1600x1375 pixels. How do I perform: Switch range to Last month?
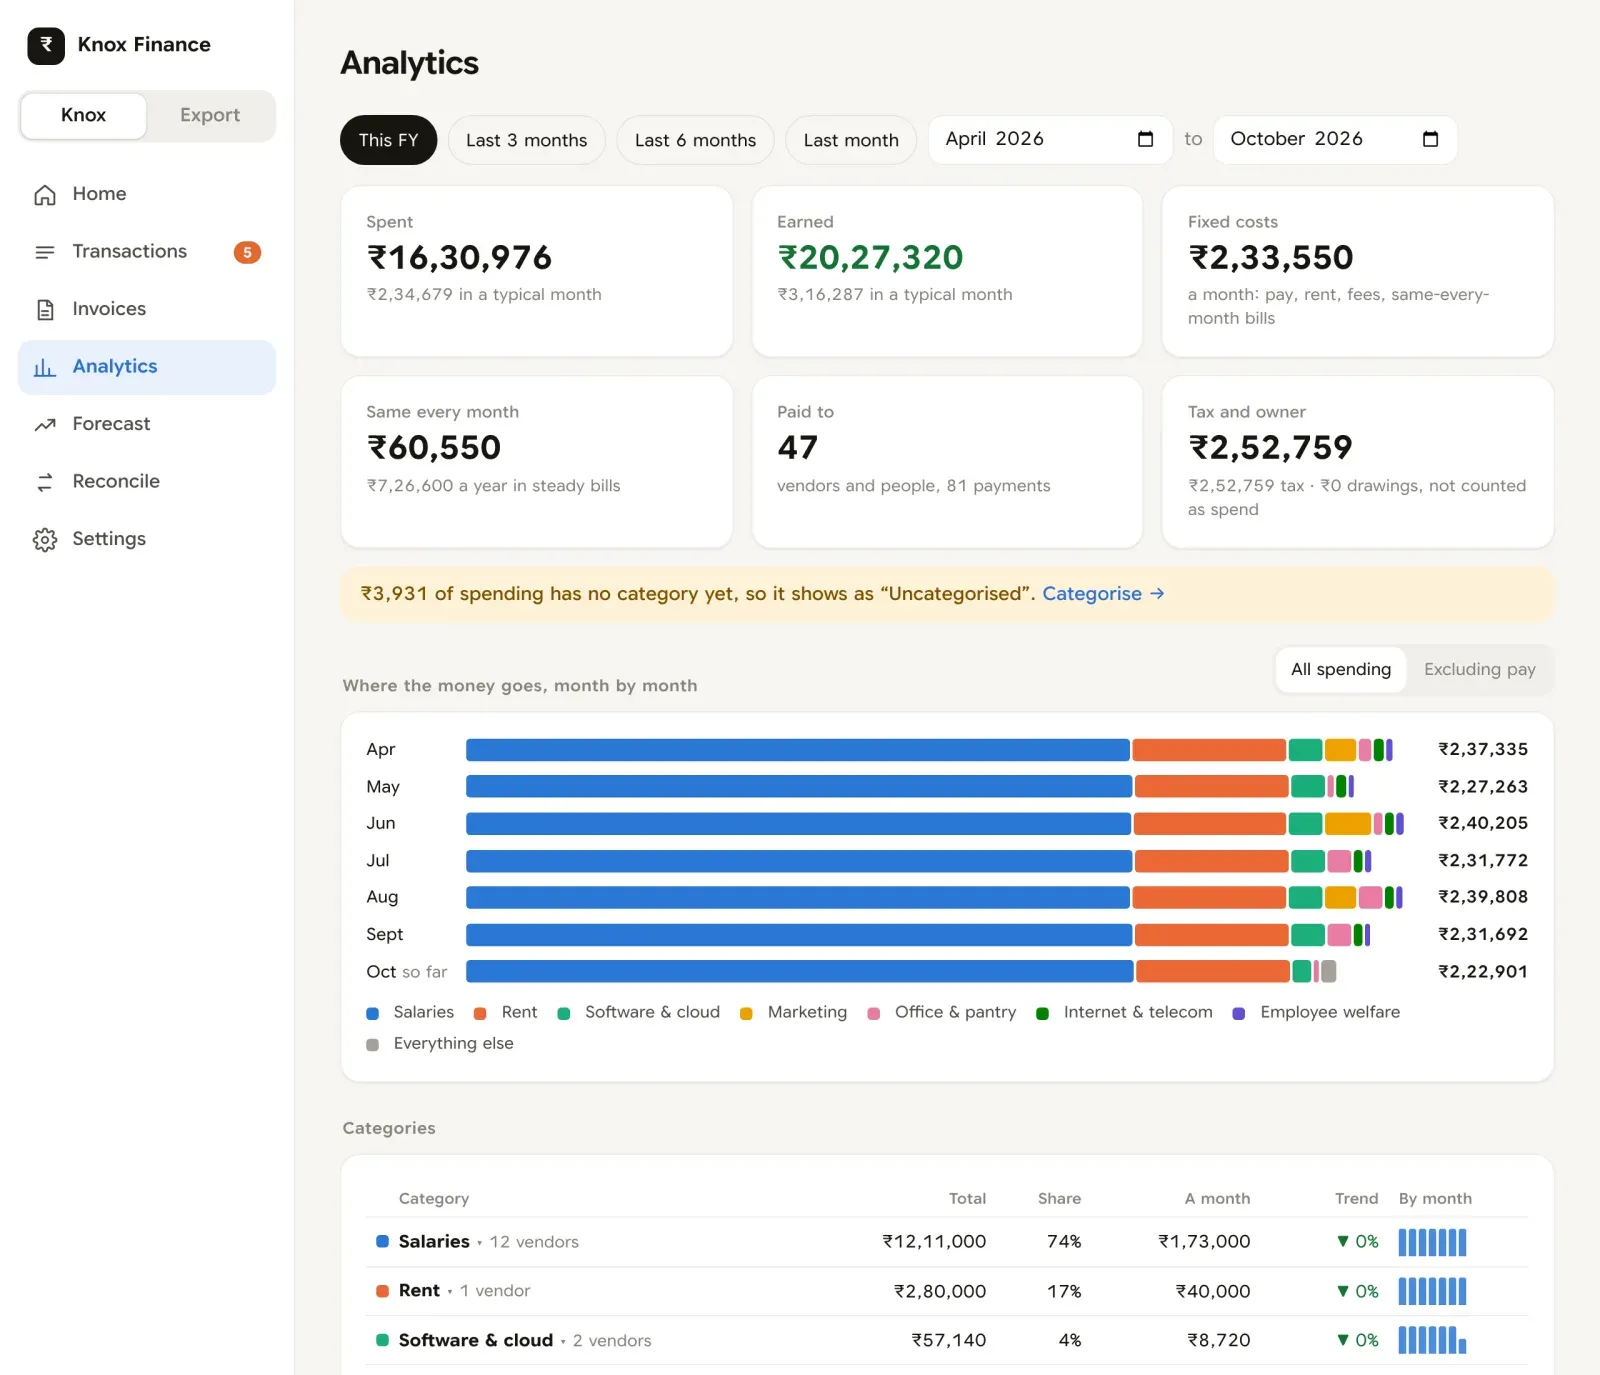click(x=851, y=140)
